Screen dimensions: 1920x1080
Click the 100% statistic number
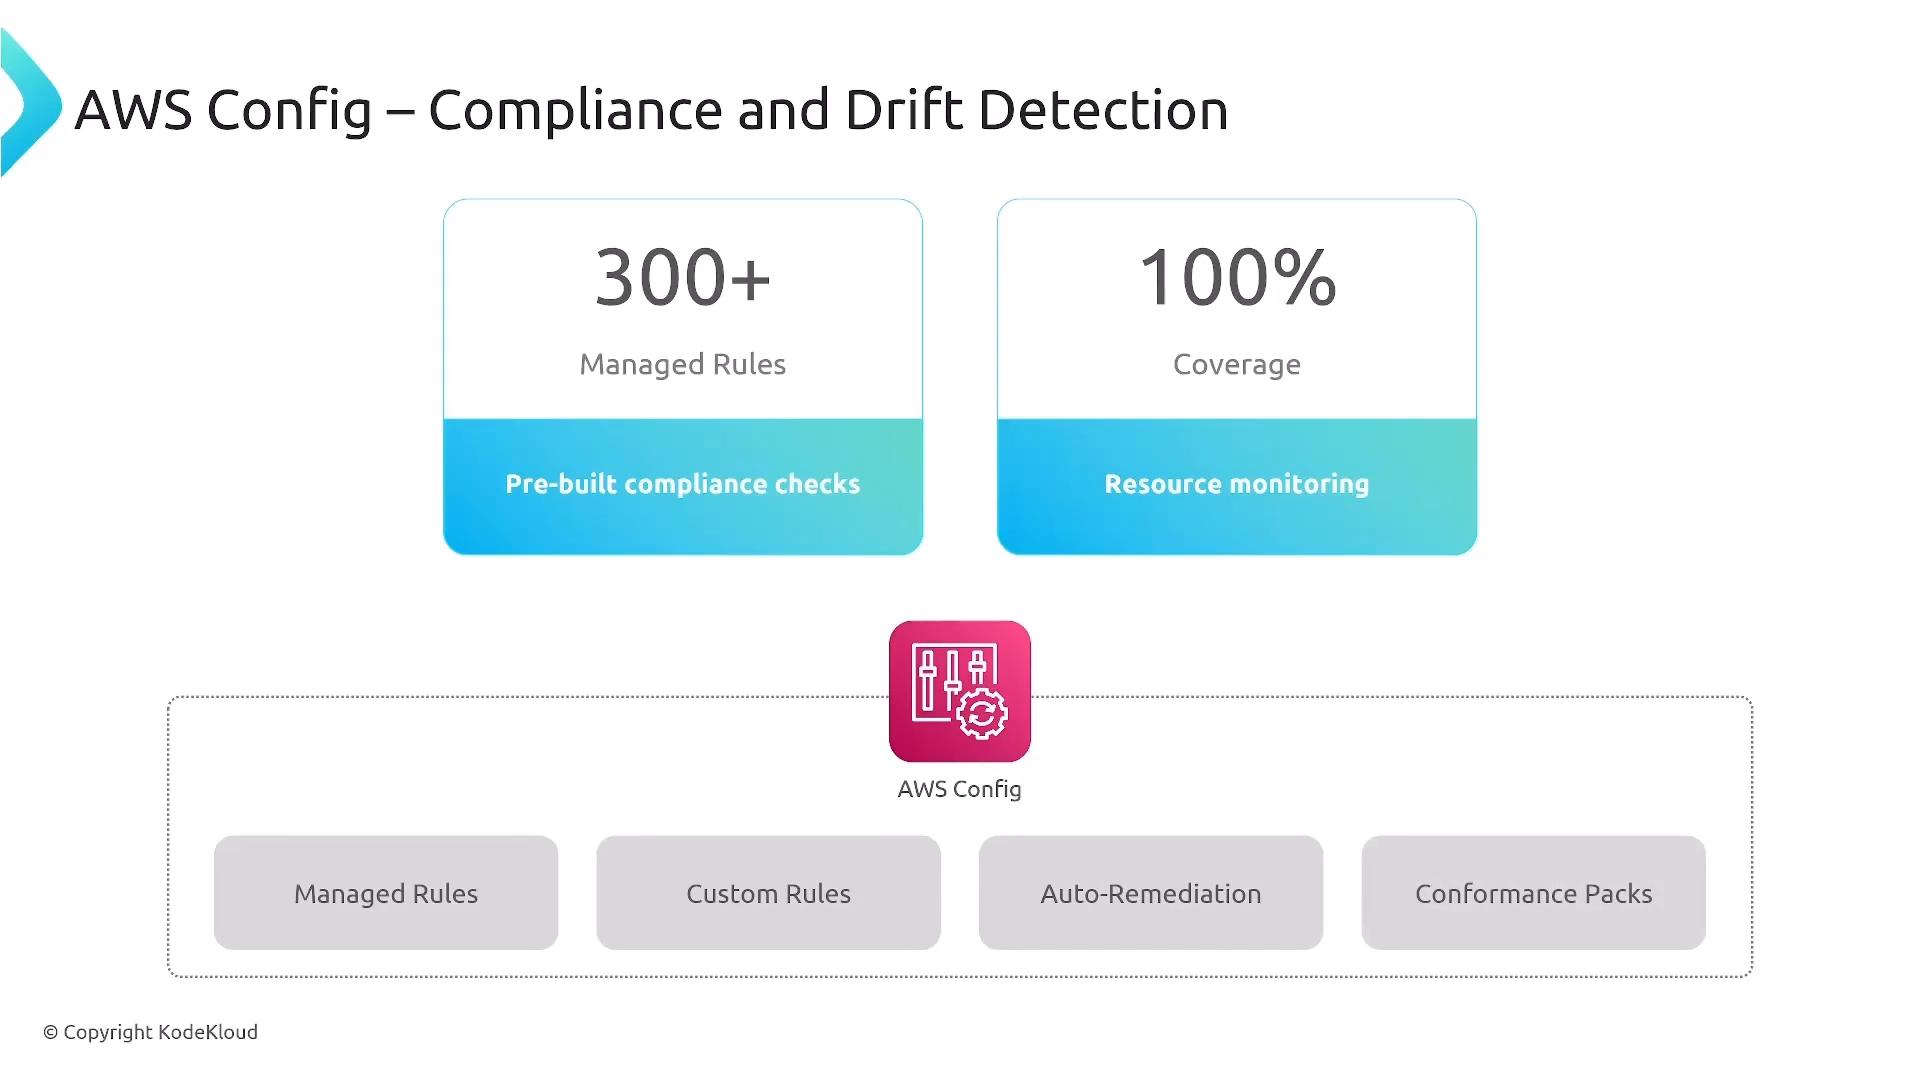click(x=1237, y=277)
